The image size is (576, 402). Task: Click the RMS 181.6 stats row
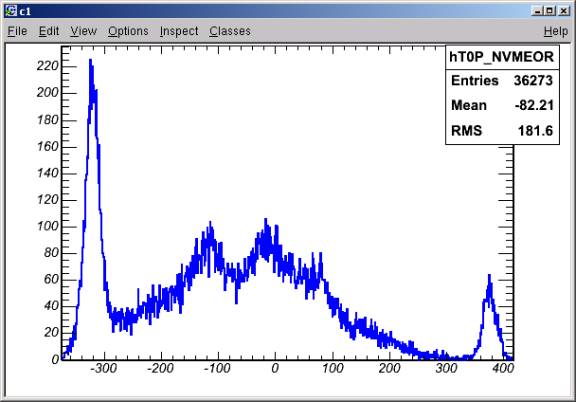tap(502, 130)
